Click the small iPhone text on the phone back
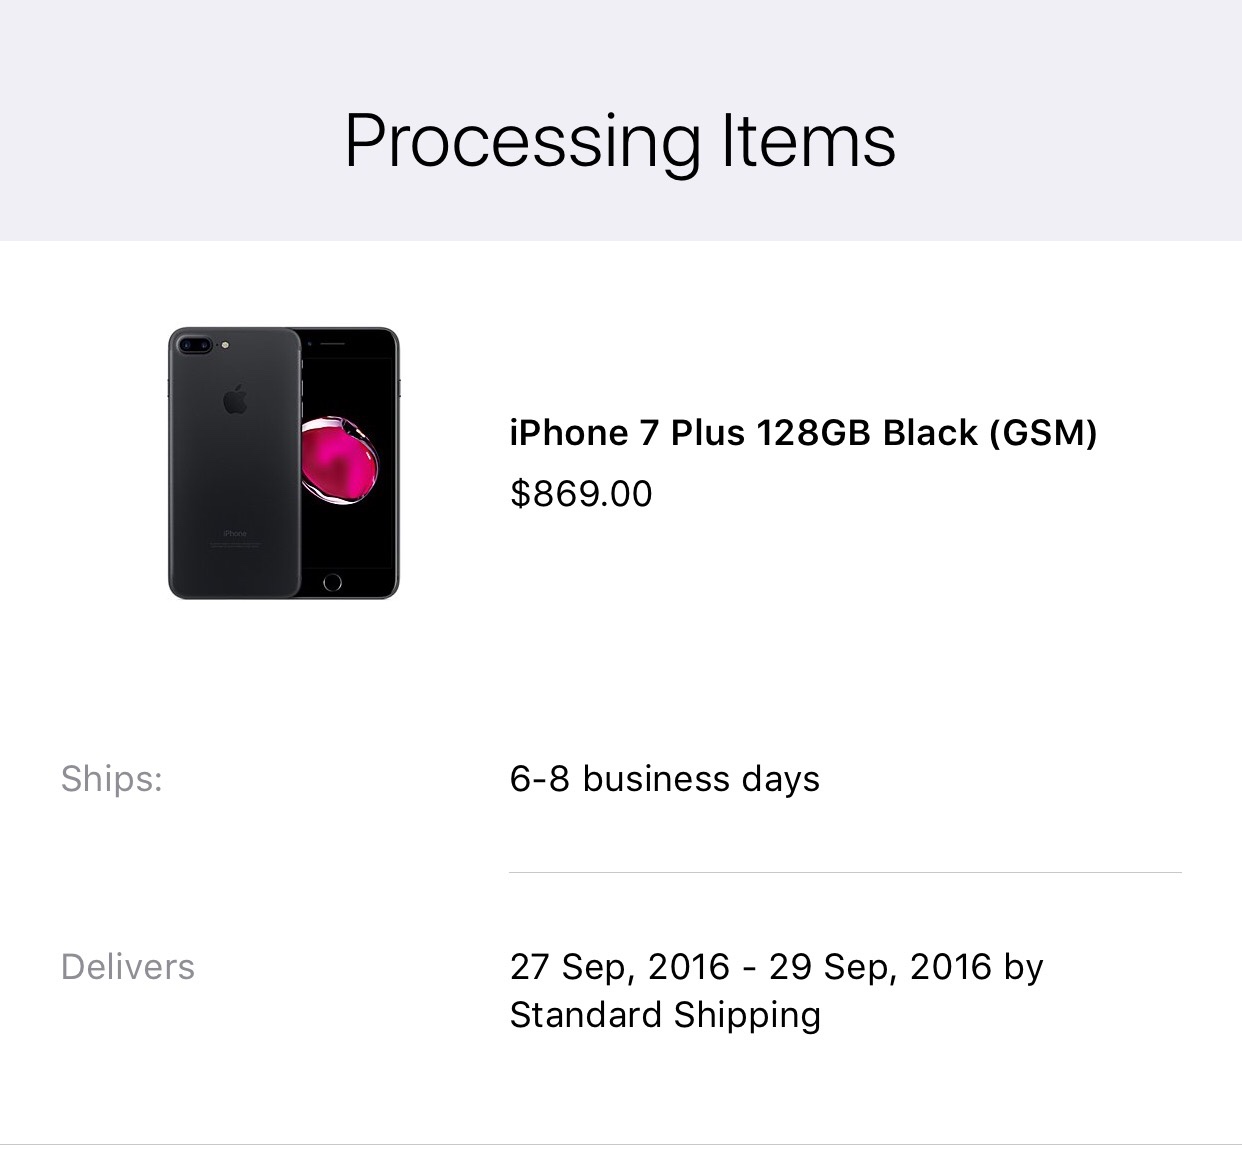Image resolution: width=1242 pixels, height=1149 pixels. 235,534
